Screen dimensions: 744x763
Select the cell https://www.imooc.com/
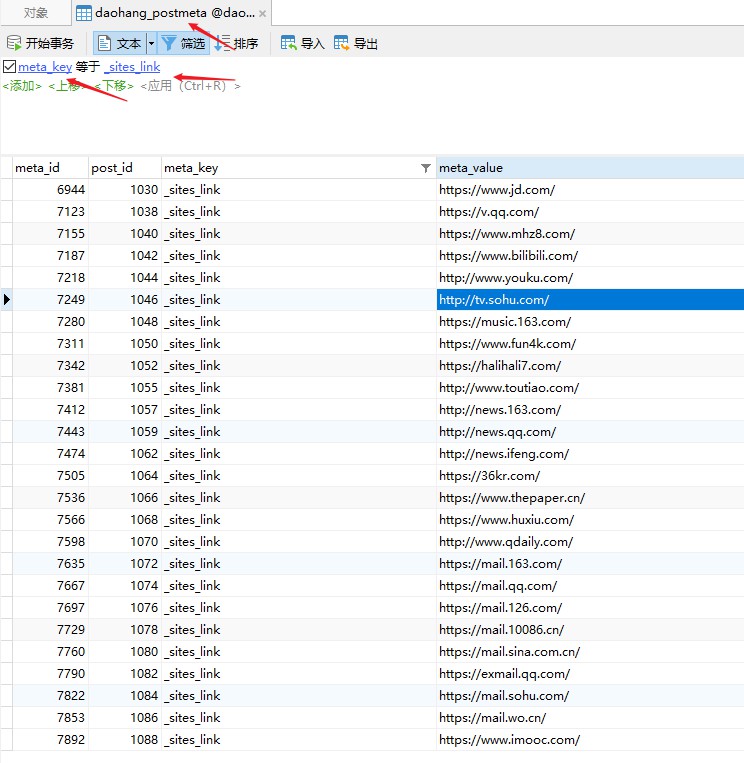590,740
